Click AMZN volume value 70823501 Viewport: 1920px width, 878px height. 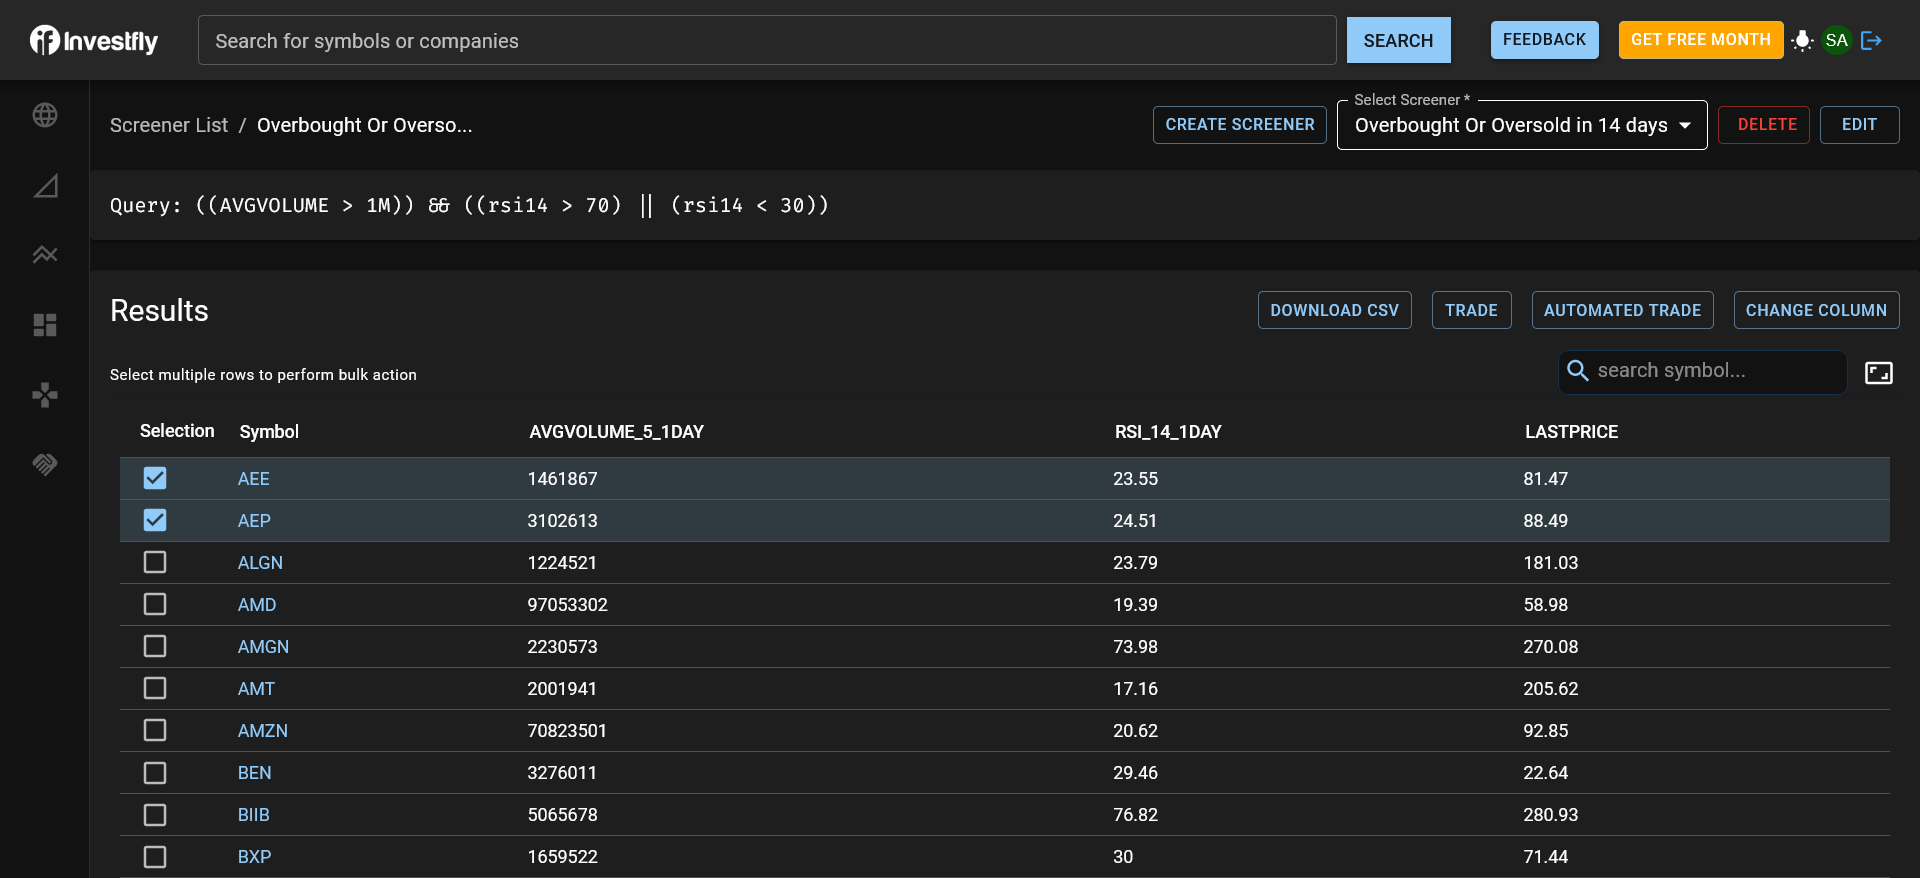(567, 731)
